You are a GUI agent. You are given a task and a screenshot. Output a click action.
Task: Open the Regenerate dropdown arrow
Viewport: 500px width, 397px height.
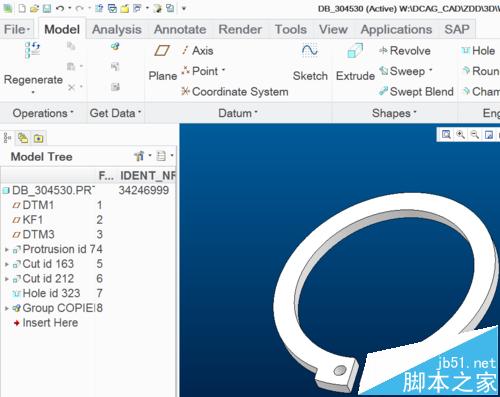click(33, 92)
